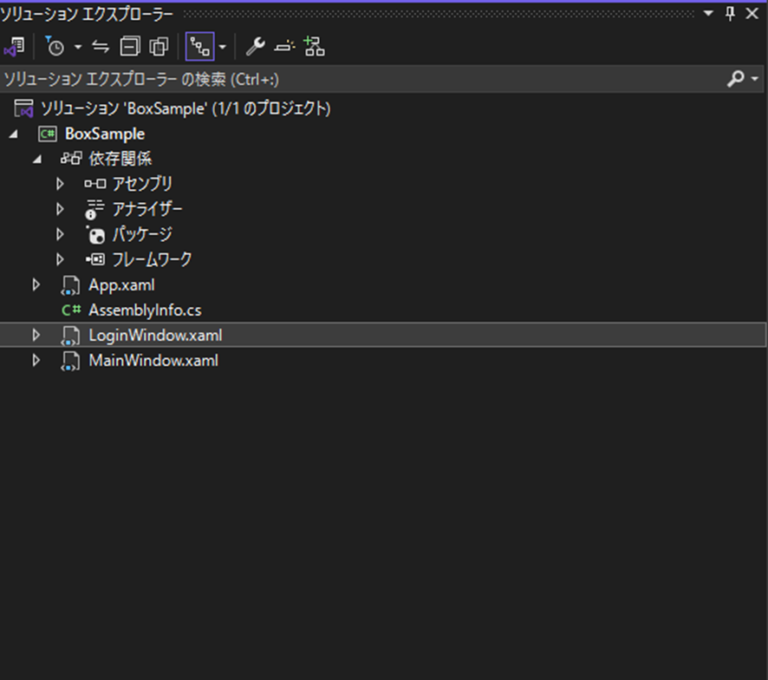768x680 pixels.
Task: Click the Preview Selected Items icon
Action: [x=284, y=46]
